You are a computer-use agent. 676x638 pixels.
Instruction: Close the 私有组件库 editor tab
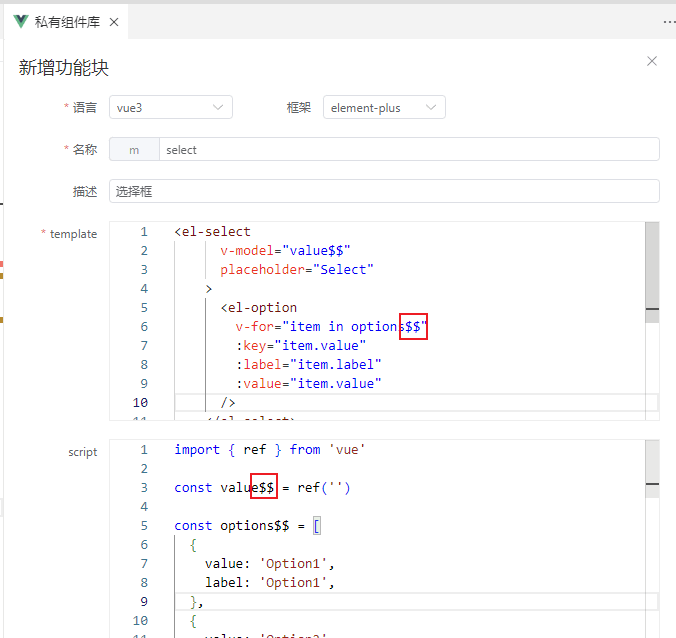click(x=114, y=22)
